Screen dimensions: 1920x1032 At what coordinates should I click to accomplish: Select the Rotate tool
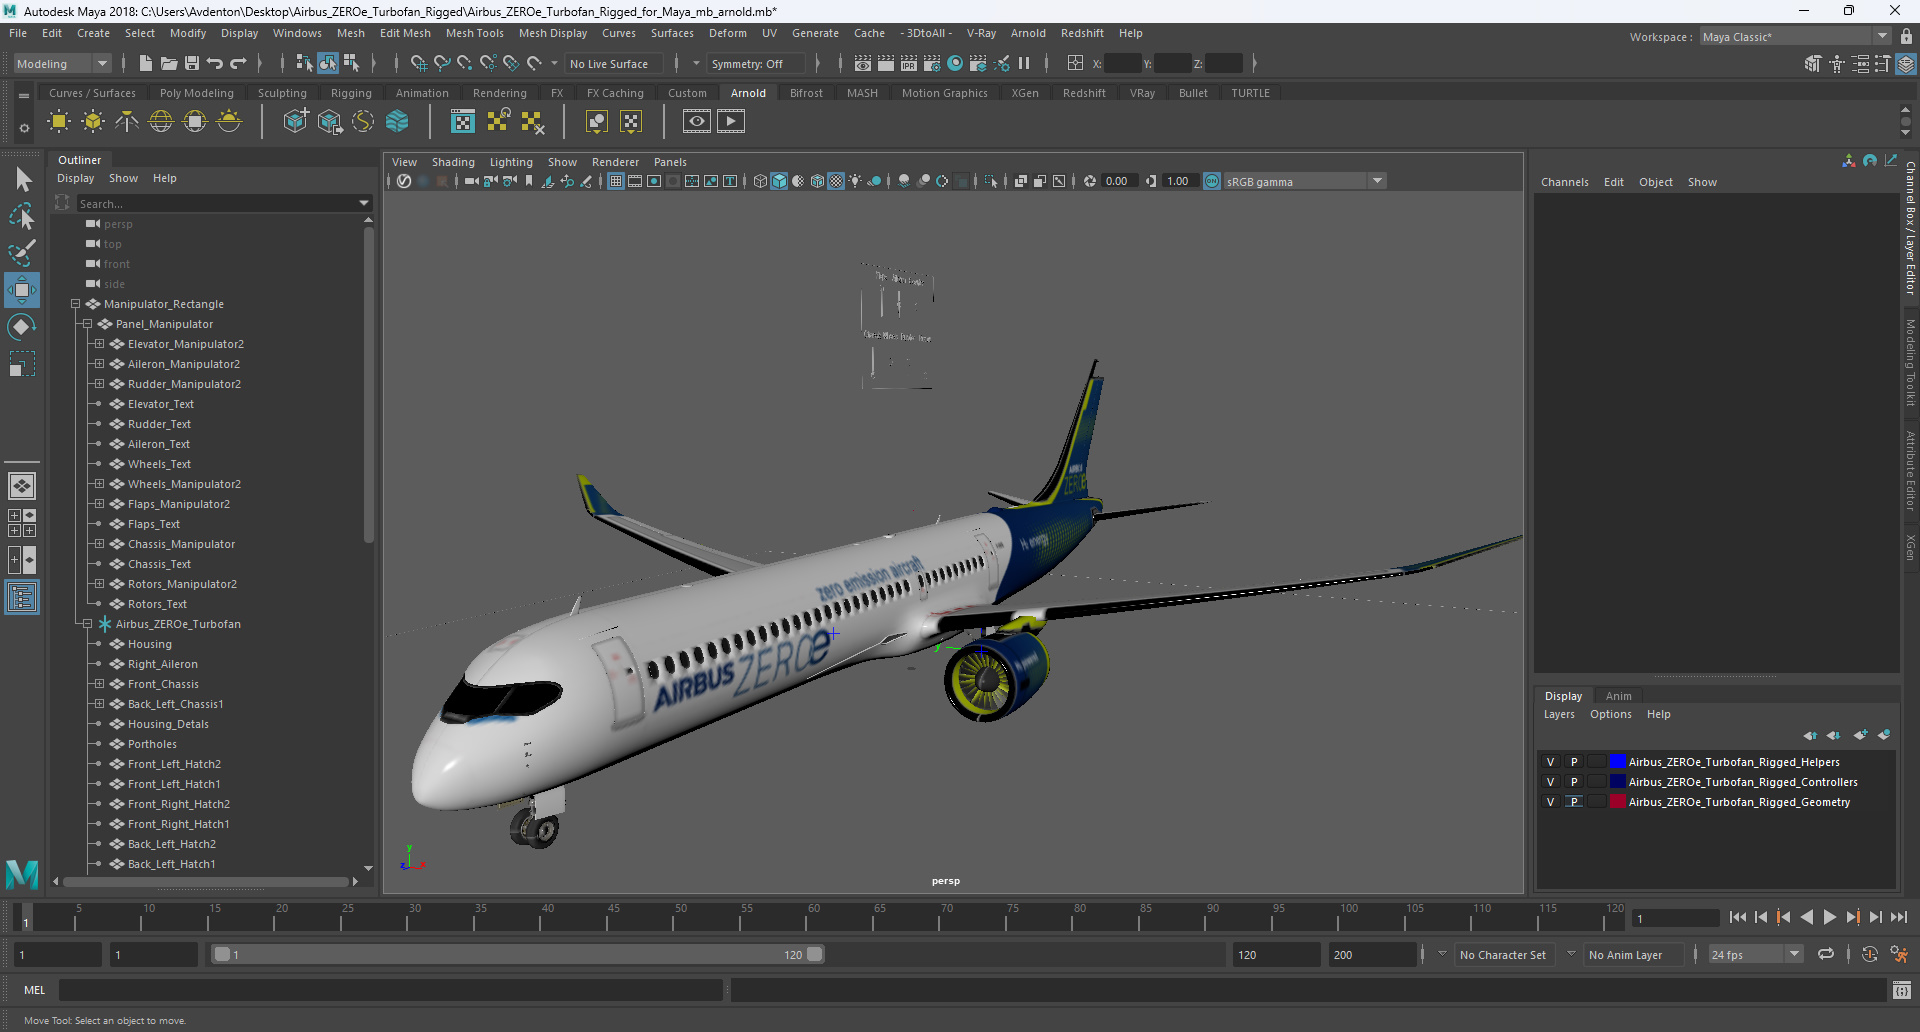click(x=22, y=327)
